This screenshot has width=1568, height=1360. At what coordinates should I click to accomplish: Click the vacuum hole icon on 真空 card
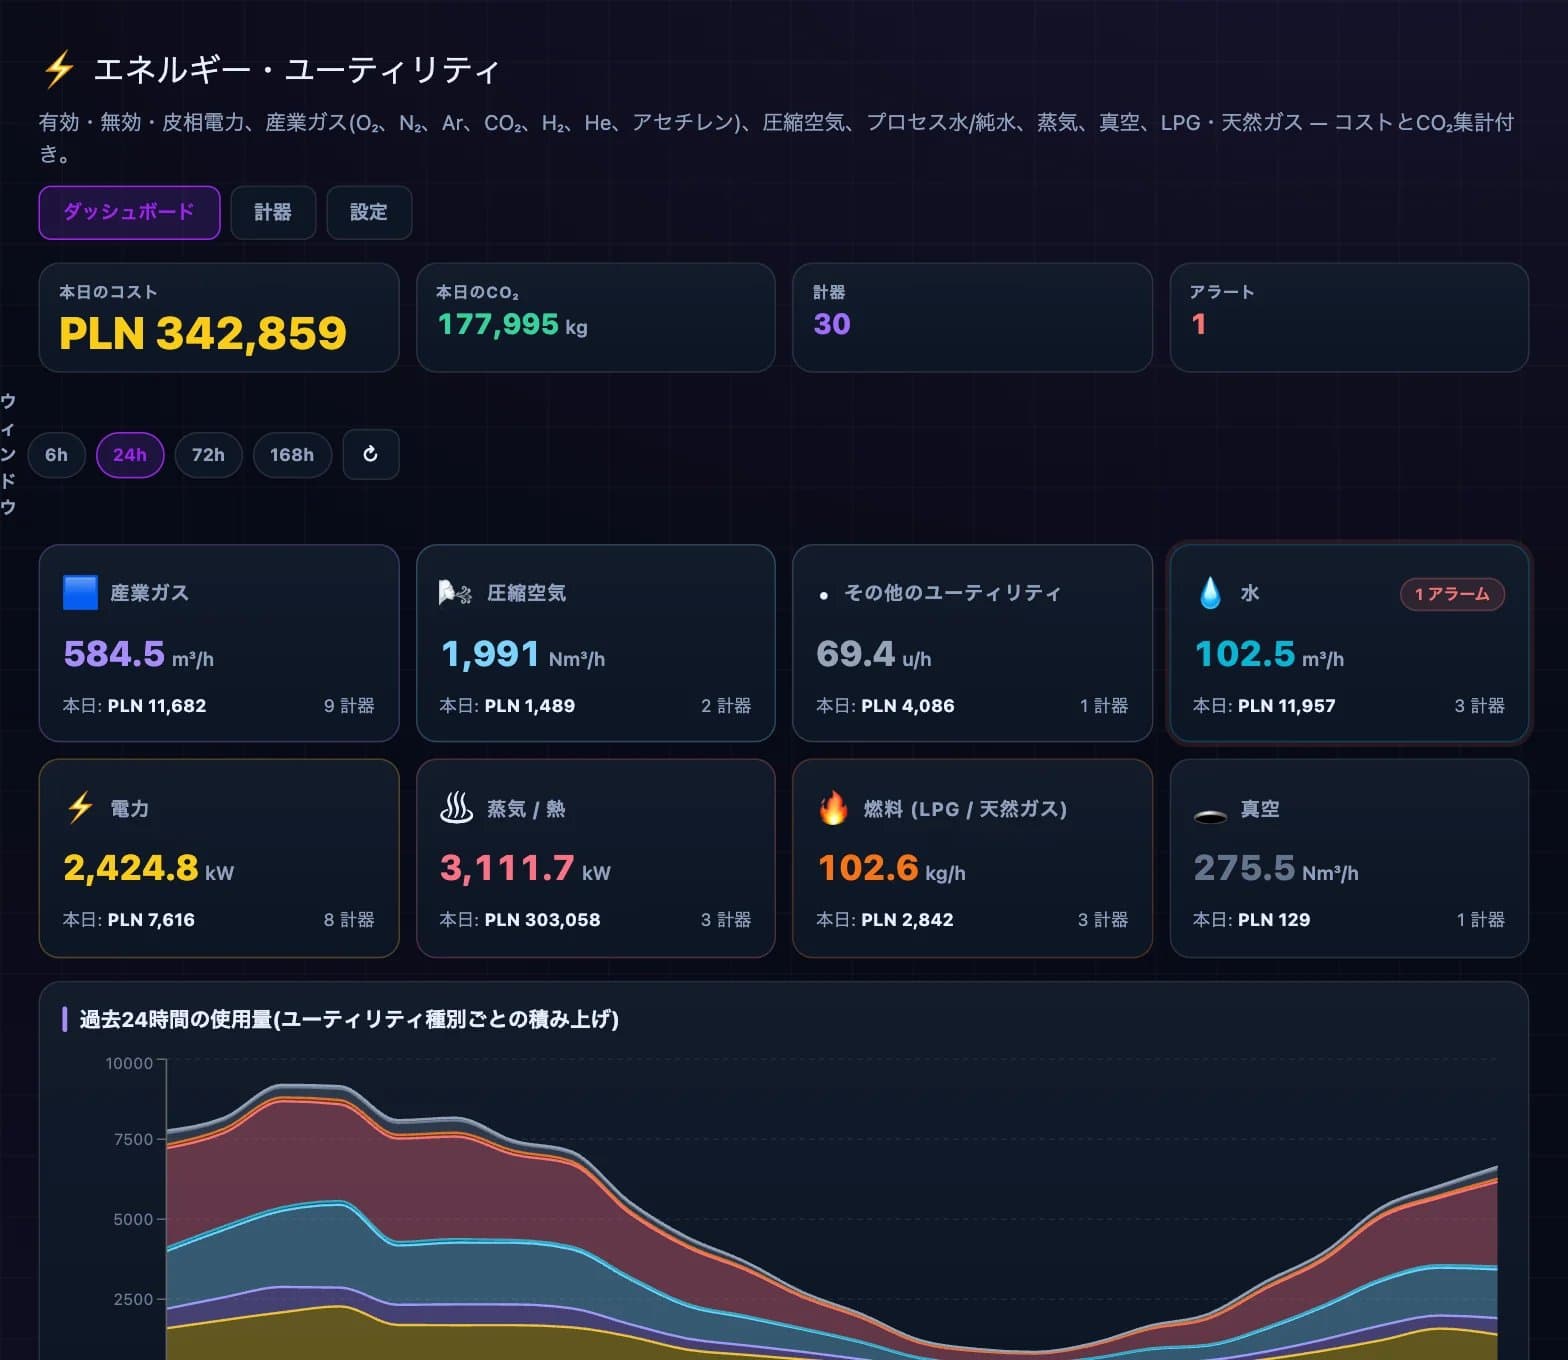(x=1210, y=817)
